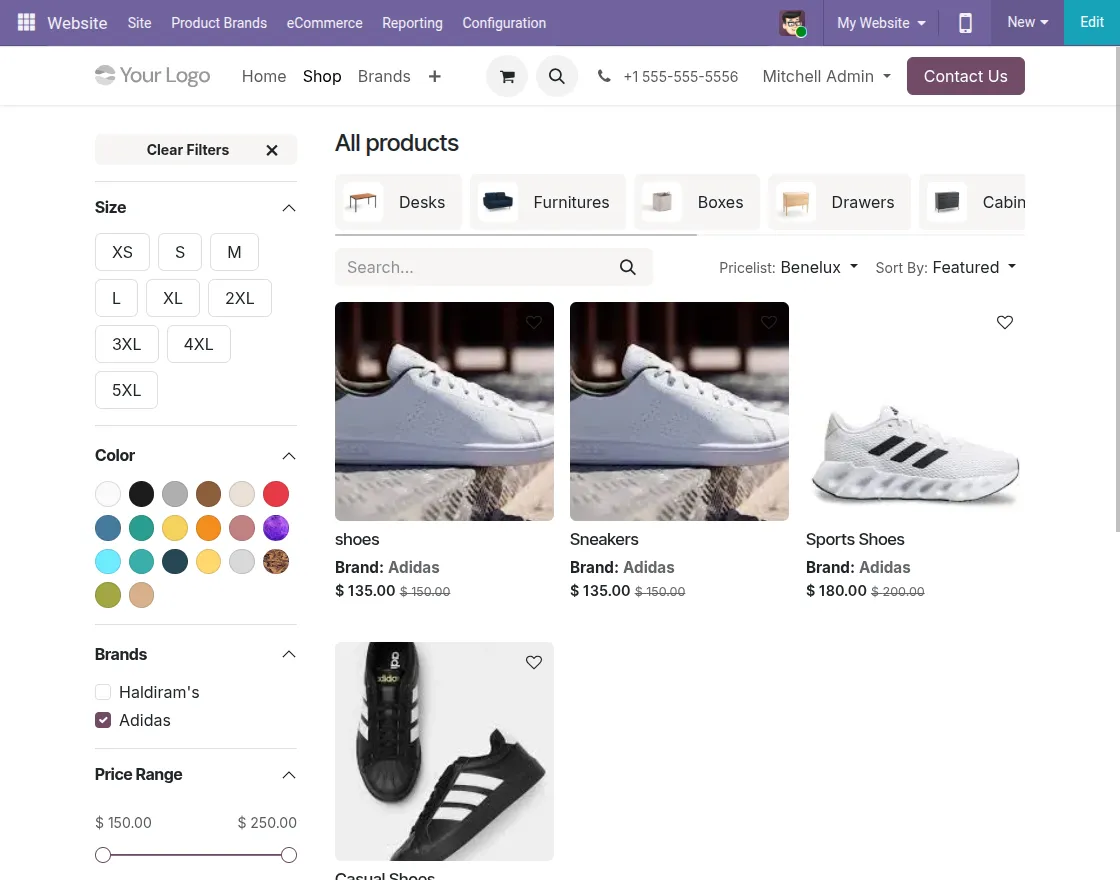Select size L filter
The width and height of the screenshot is (1120, 880).
[x=116, y=298]
